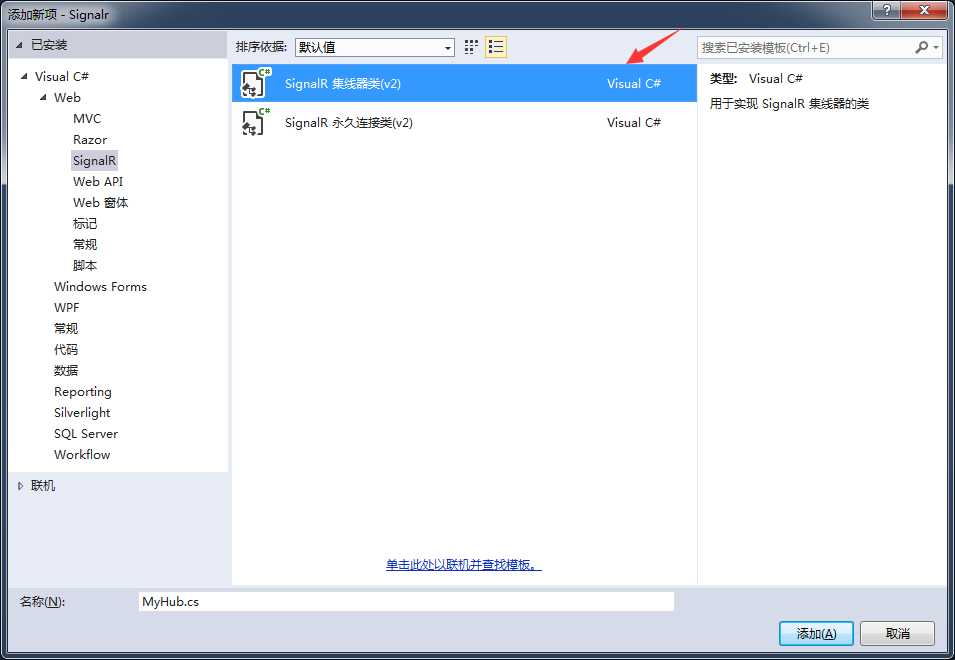Select SignalR 永久连接类(v2) template
The image size is (955, 660).
464,122
